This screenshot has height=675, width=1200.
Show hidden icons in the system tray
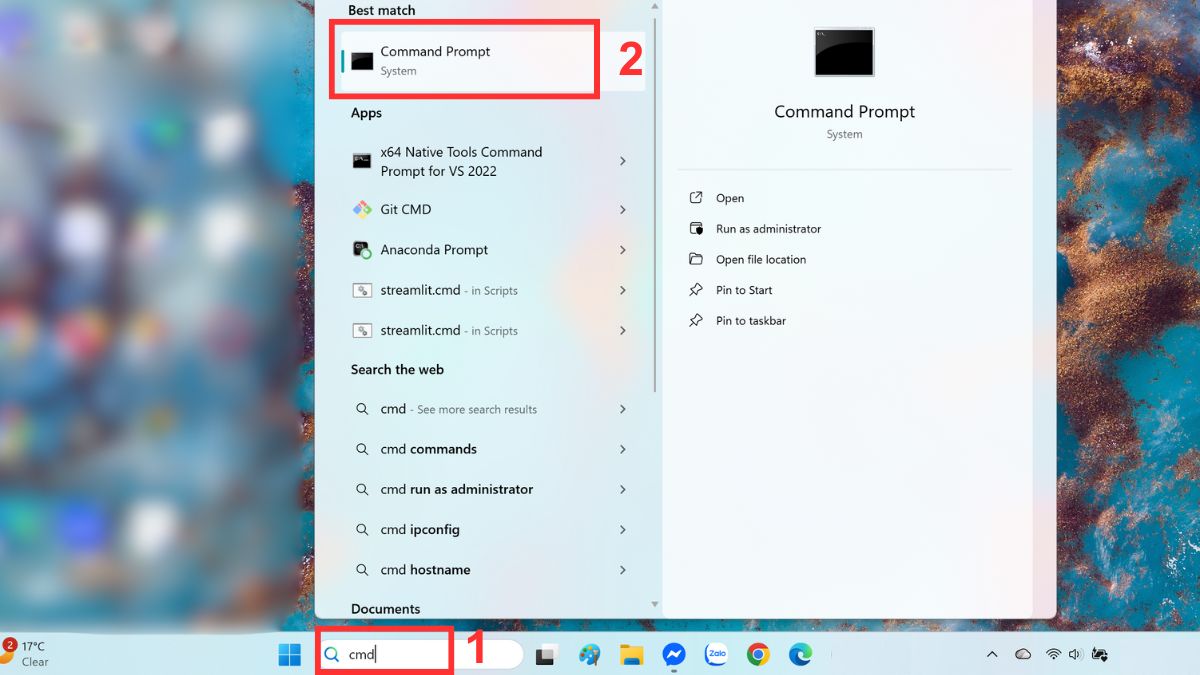coord(991,655)
